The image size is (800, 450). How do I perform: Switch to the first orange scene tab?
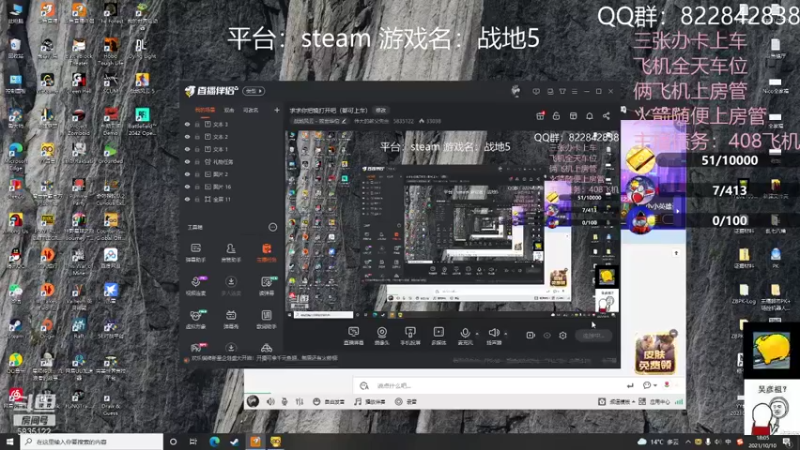[205, 110]
